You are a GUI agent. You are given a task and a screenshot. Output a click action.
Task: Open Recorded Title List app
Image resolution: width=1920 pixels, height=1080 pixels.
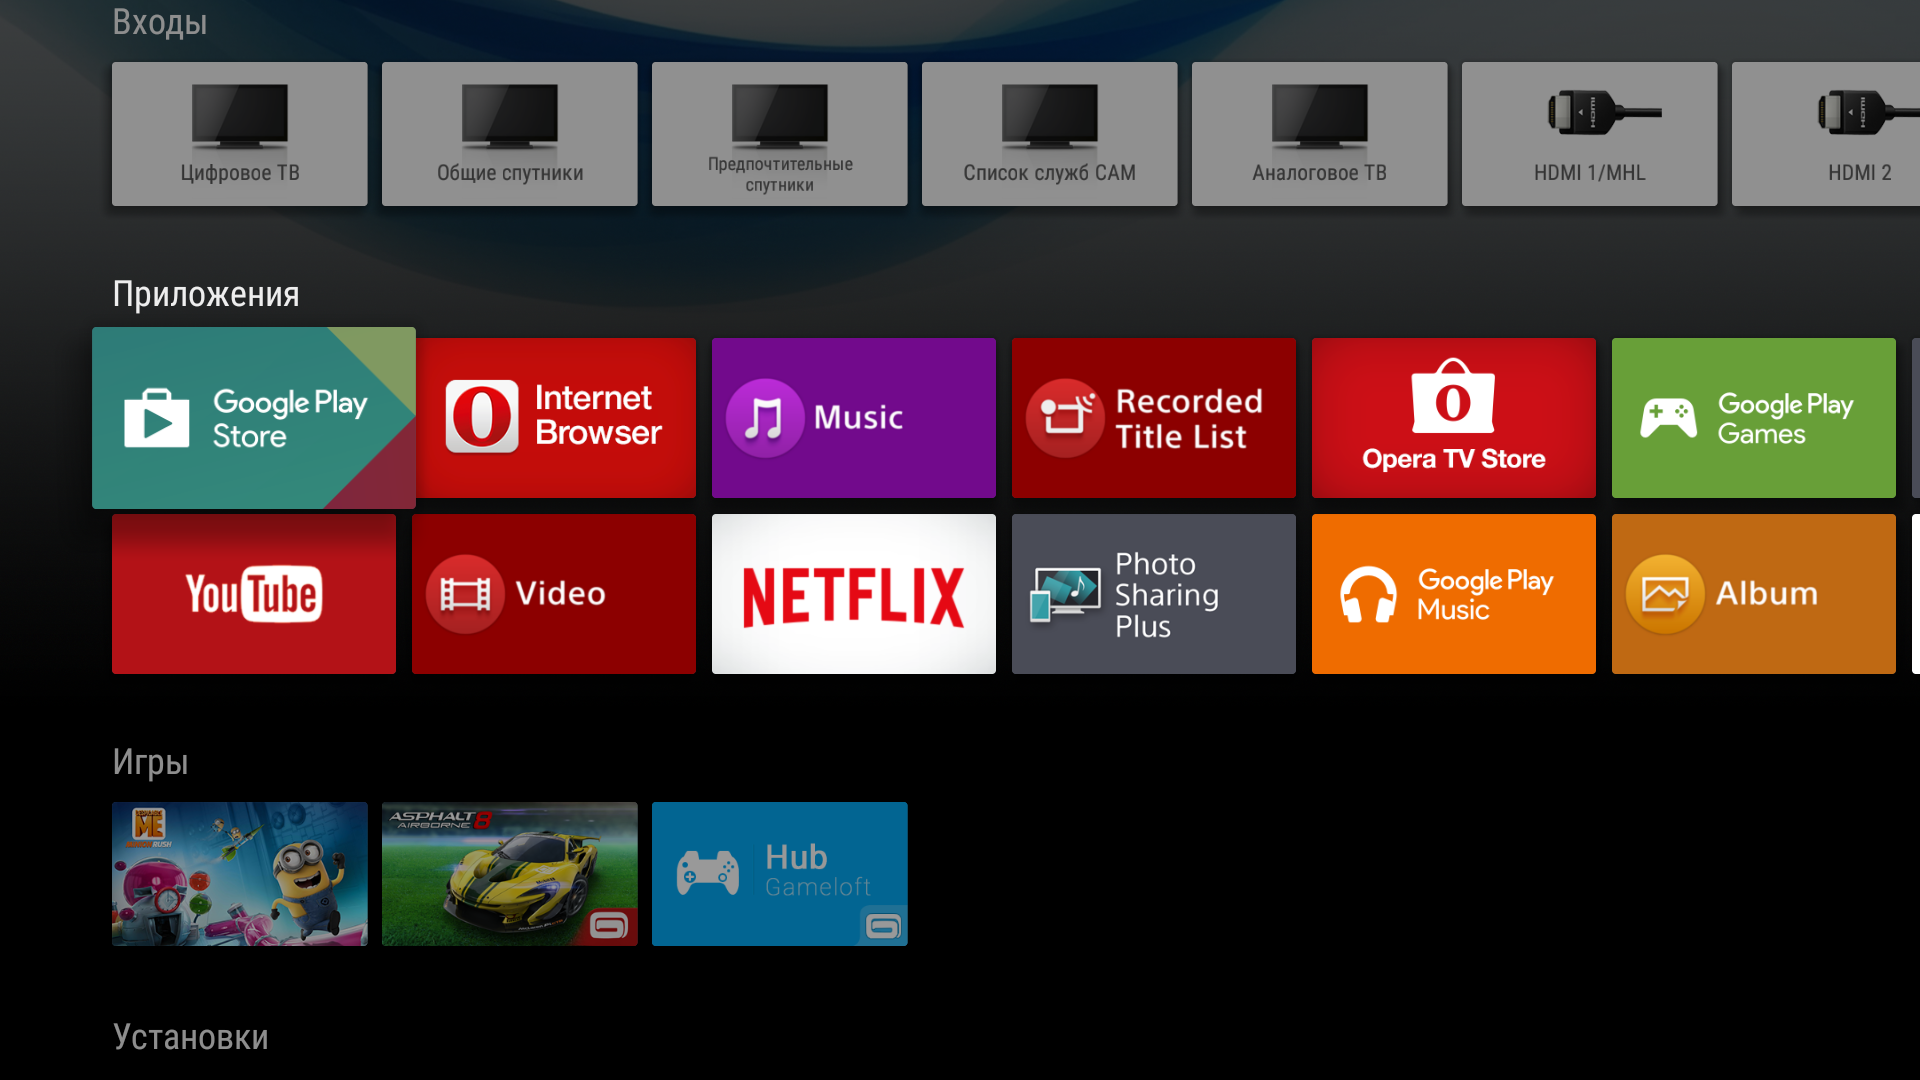[x=1154, y=418]
